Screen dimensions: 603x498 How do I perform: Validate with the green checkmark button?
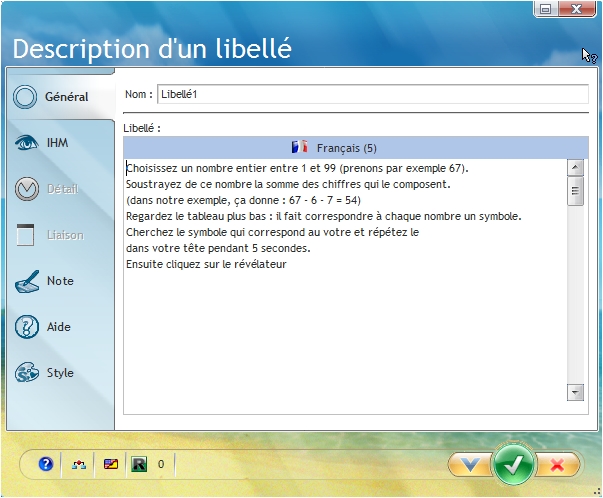coord(513,464)
